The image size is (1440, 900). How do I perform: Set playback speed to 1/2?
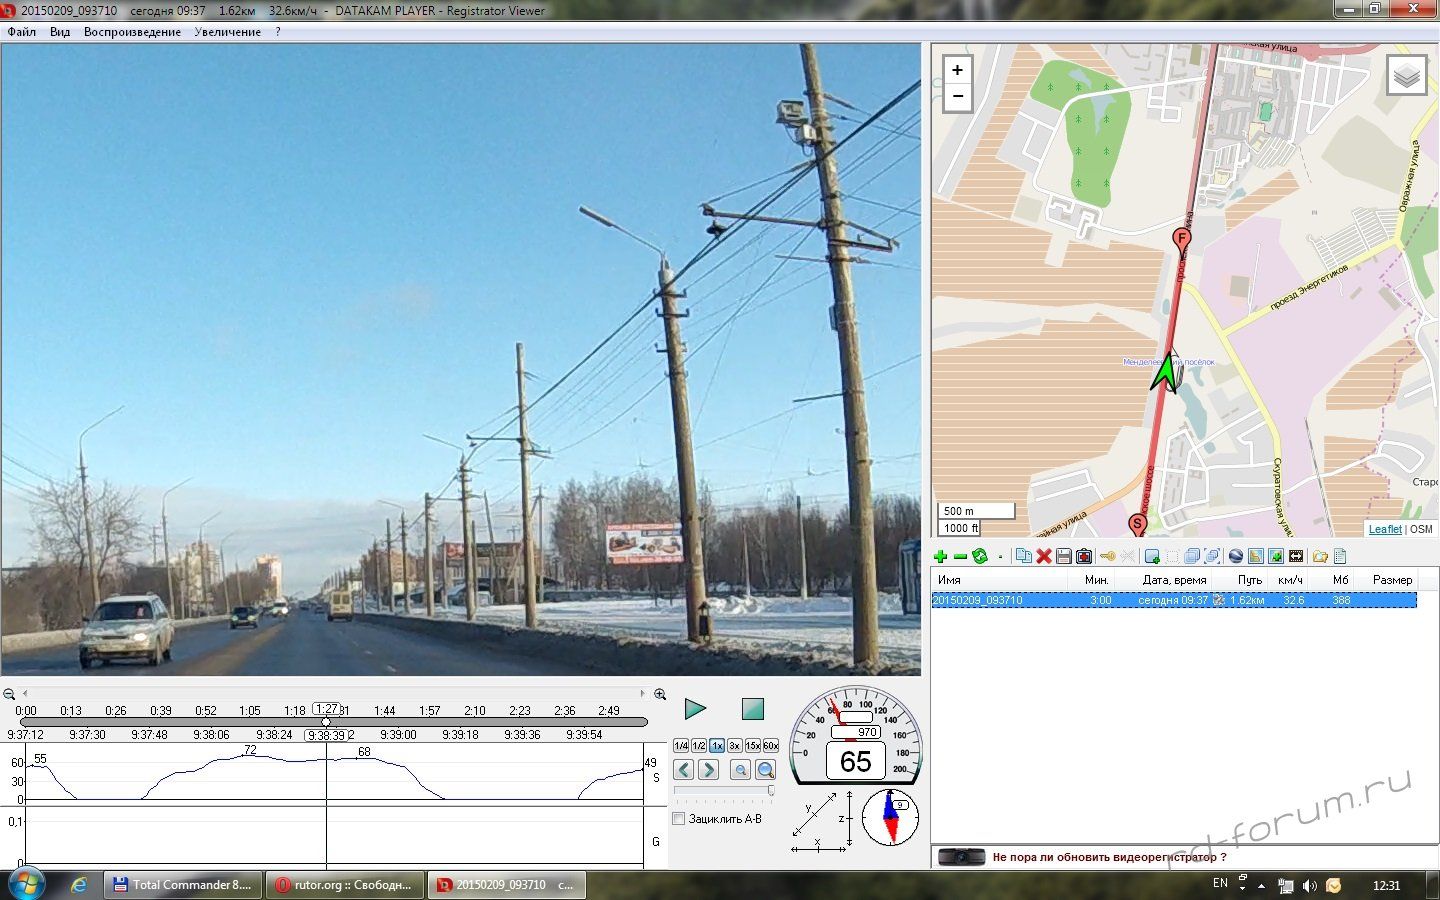(x=699, y=746)
